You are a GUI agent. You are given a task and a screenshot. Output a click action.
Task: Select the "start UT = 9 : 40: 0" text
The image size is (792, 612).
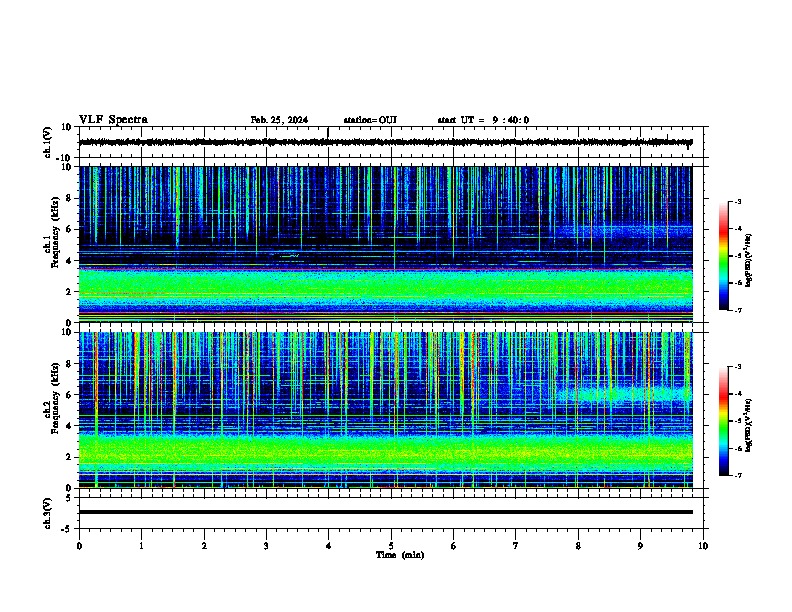click(x=483, y=120)
